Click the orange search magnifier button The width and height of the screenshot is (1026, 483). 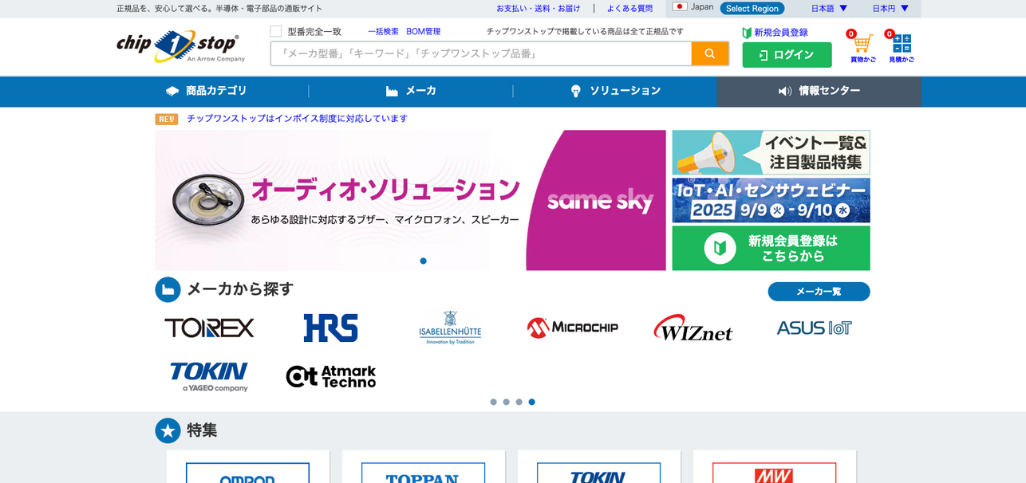tap(709, 54)
